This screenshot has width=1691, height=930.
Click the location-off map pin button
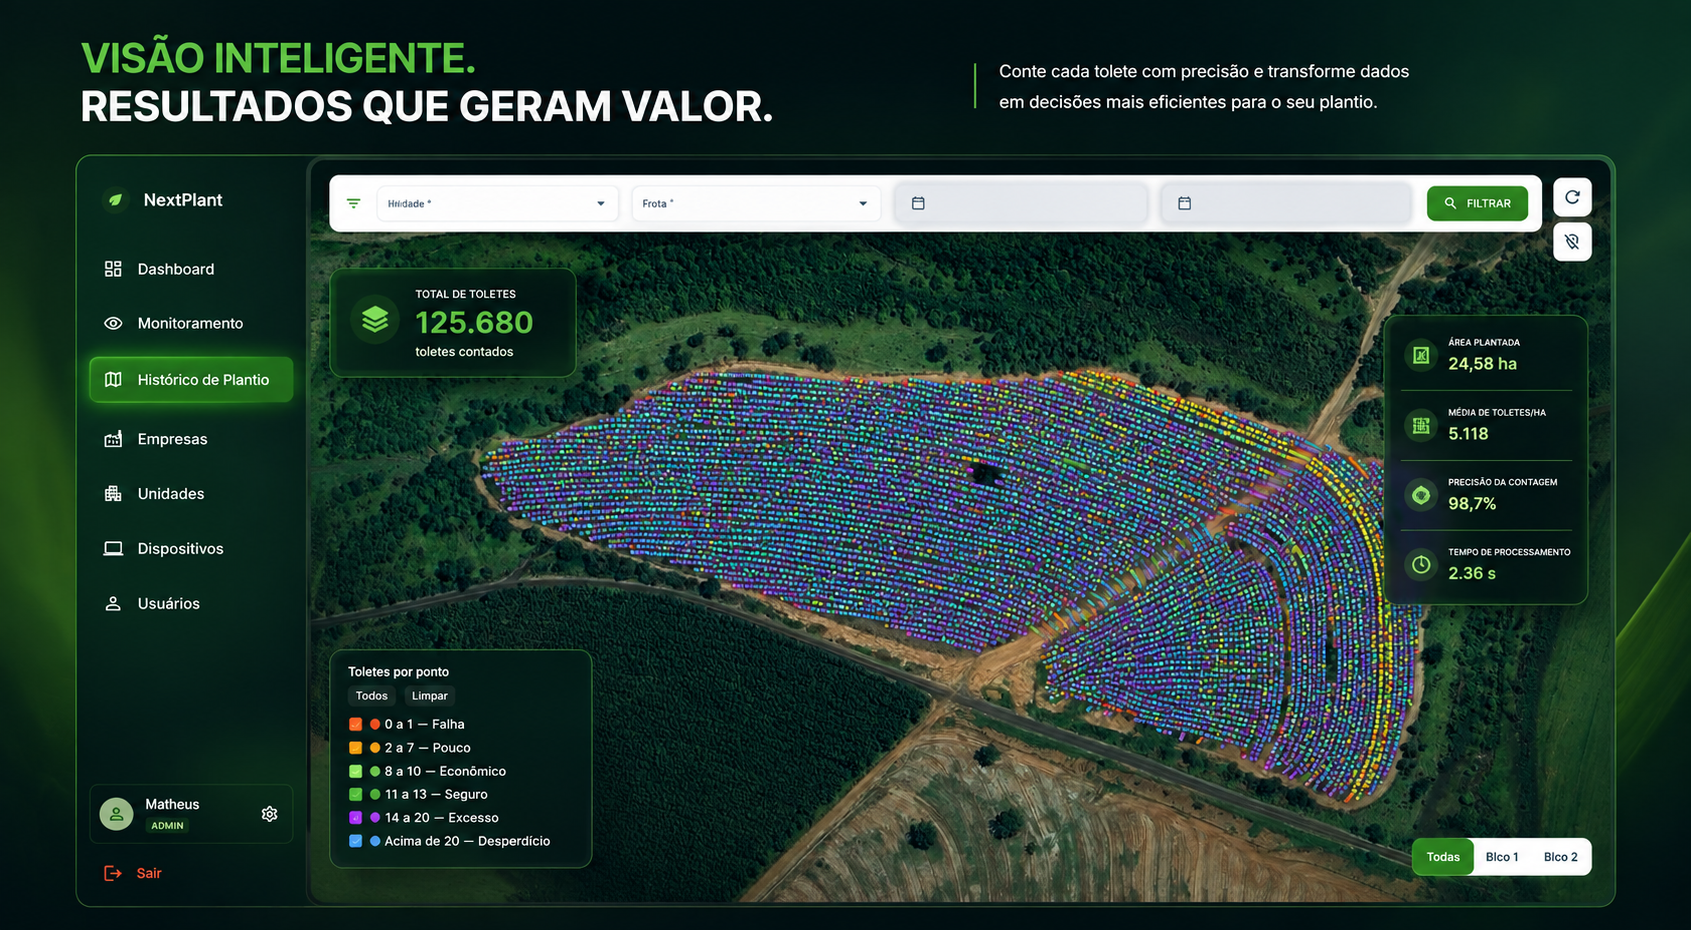1572,242
